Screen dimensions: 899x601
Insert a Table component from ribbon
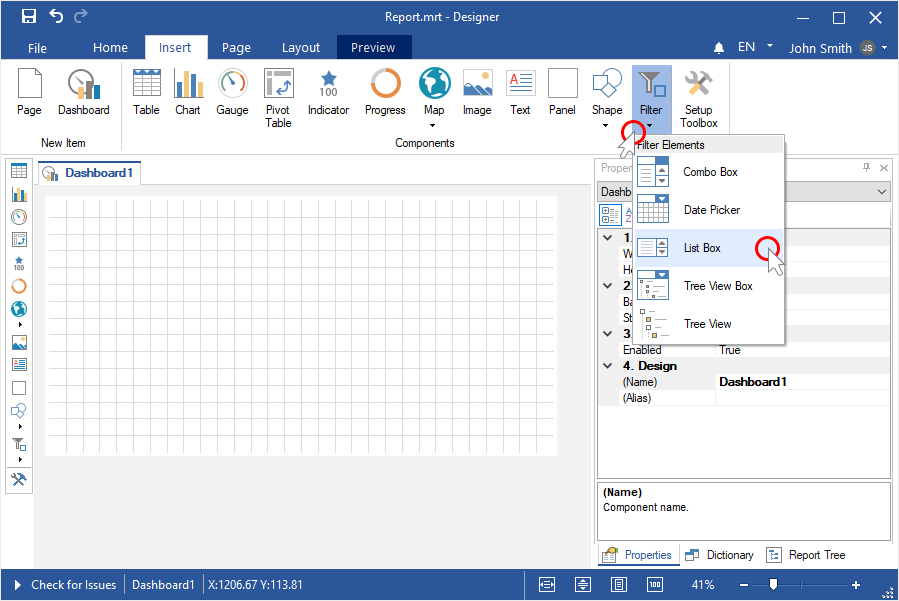(x=146, y=93)
